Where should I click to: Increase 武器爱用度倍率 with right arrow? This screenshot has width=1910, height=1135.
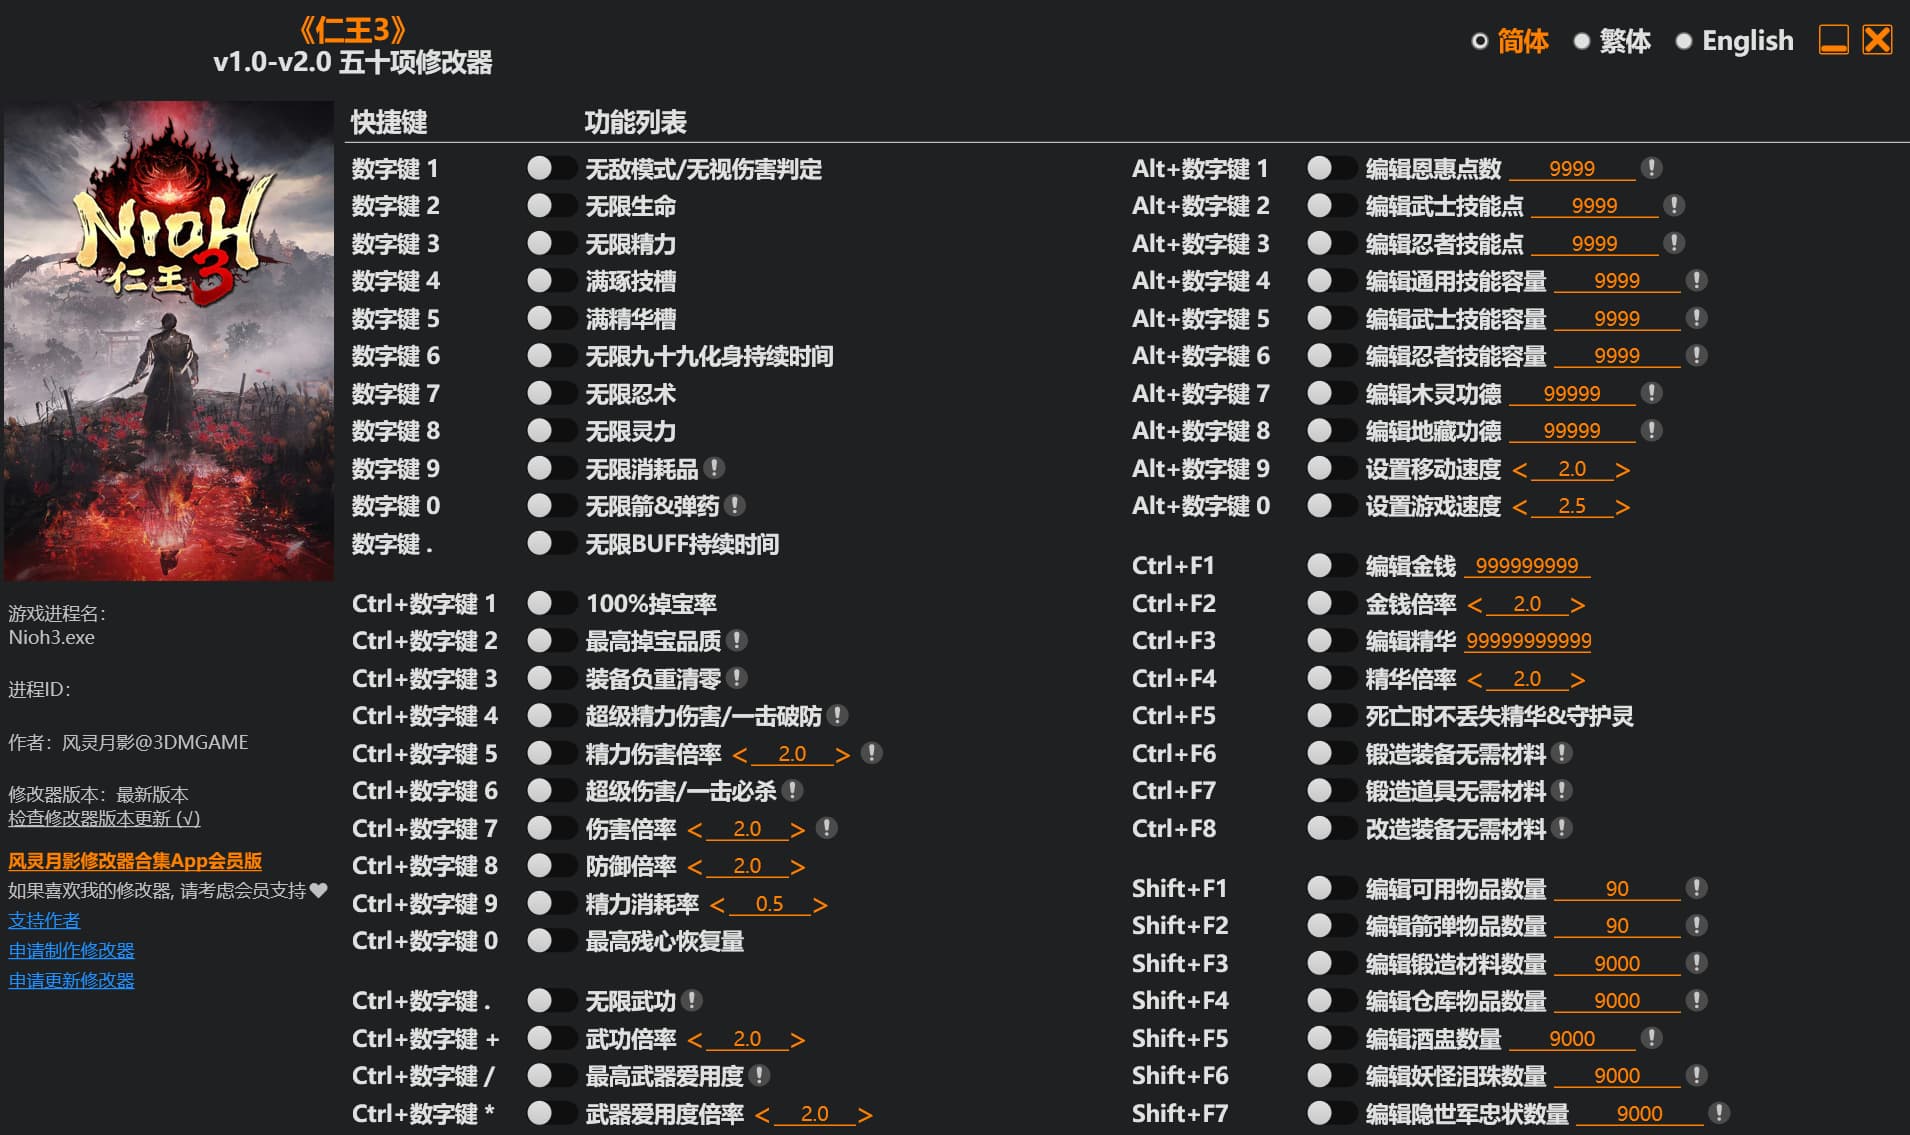point(865,1114)
